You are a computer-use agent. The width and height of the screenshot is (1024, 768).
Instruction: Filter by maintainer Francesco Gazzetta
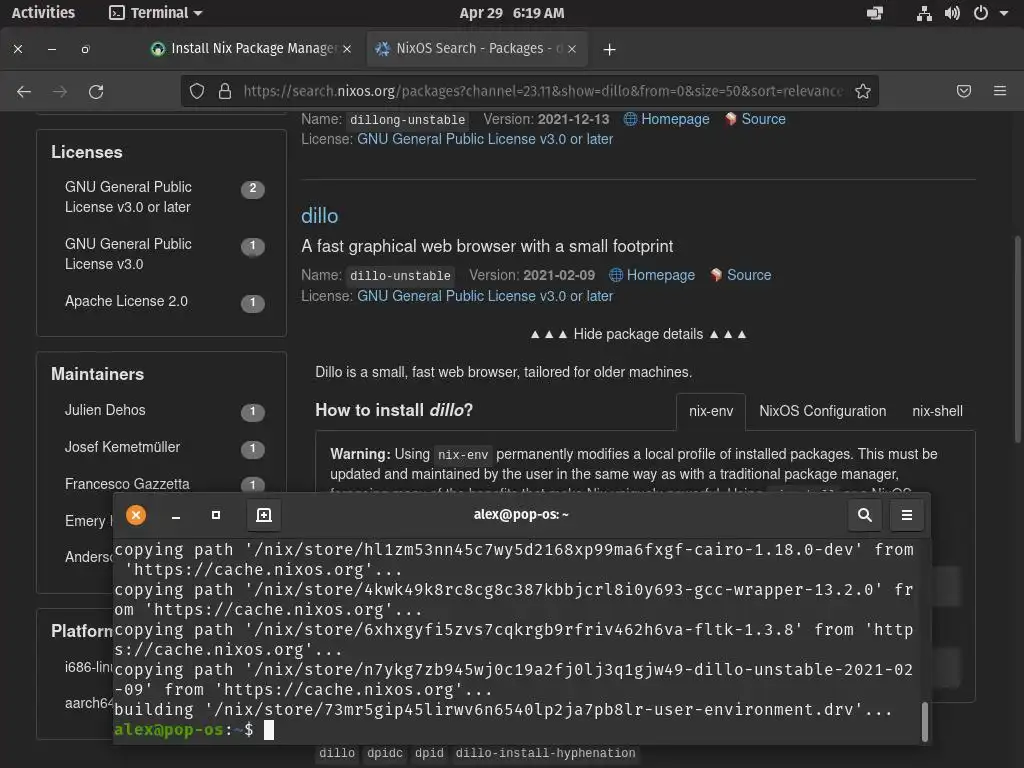(163, 484)
